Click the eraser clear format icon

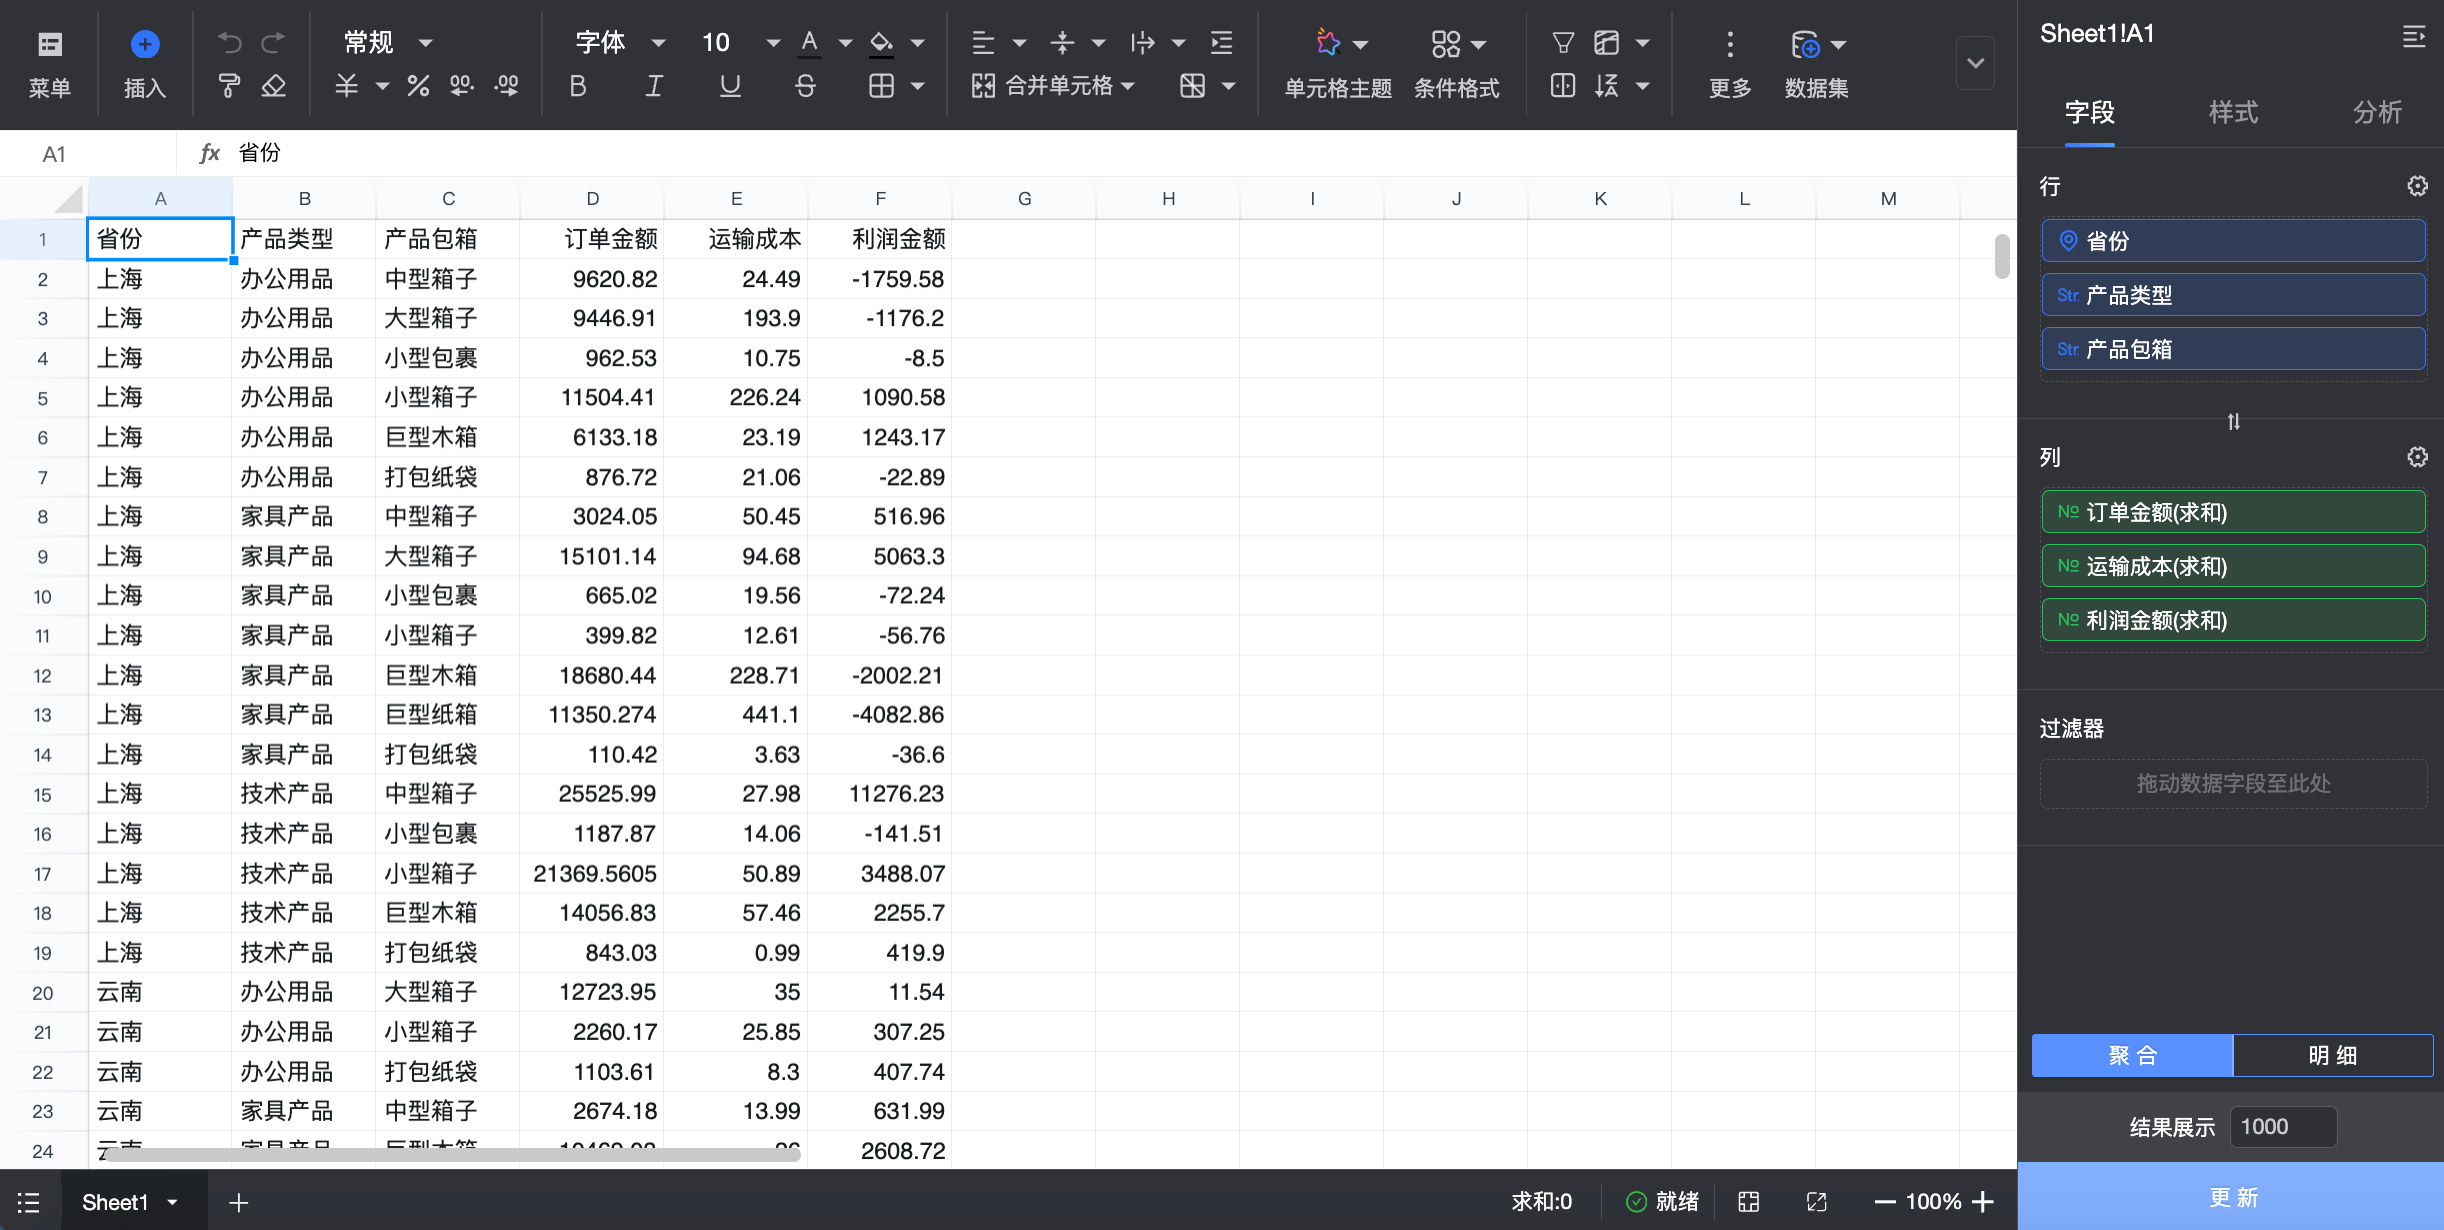[273, 87]
